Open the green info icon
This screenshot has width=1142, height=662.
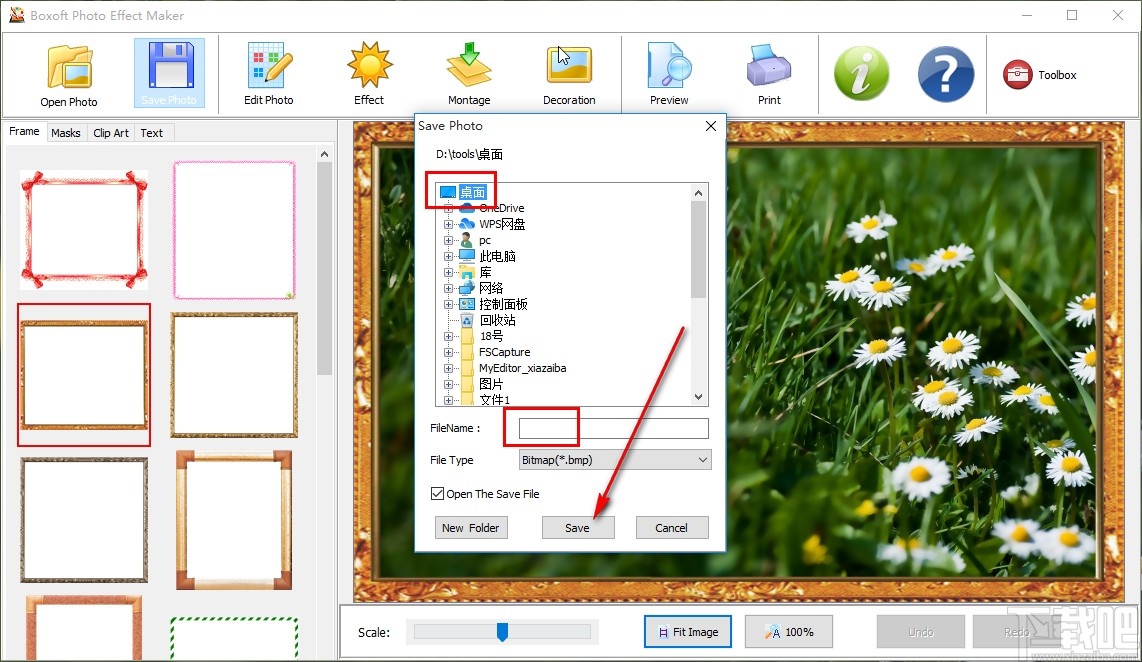[862, 74]
